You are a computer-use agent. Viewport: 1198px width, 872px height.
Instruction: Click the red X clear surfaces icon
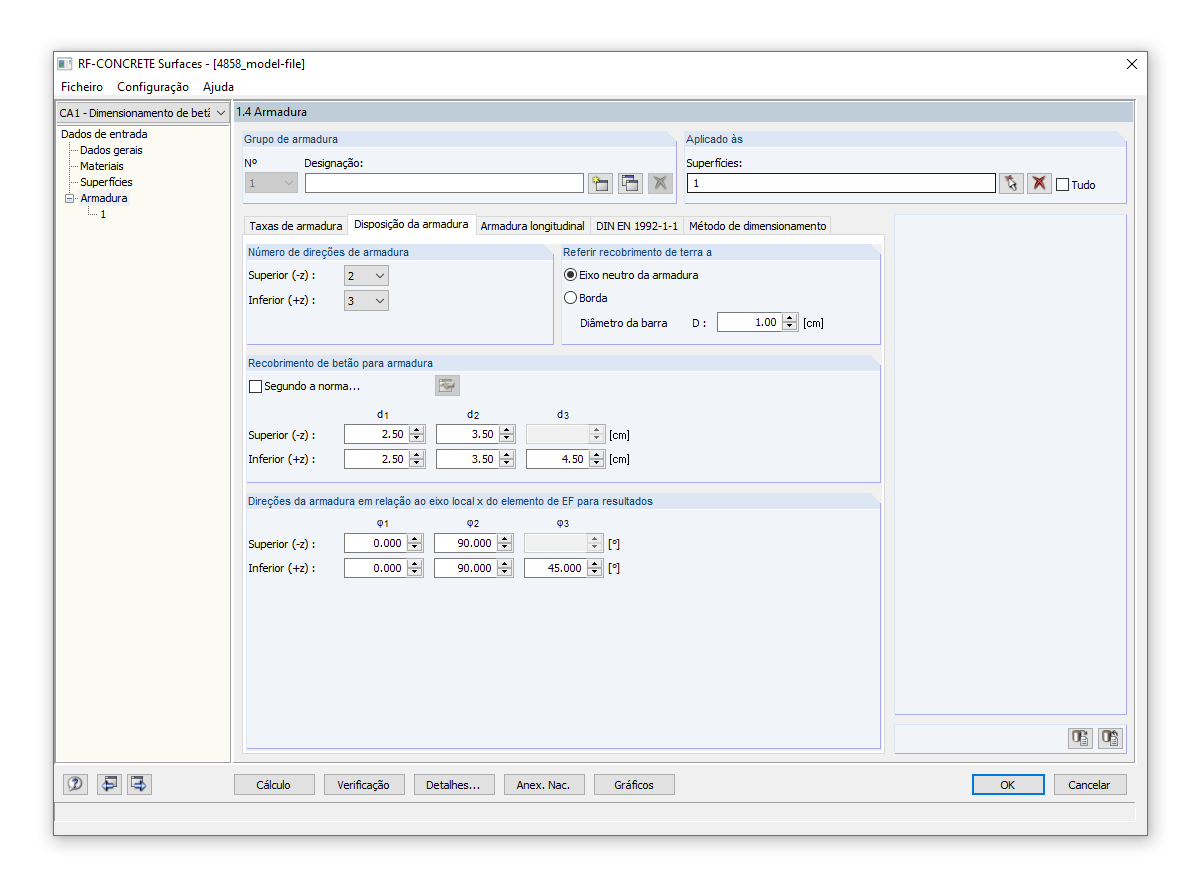tap(1039, 183)
